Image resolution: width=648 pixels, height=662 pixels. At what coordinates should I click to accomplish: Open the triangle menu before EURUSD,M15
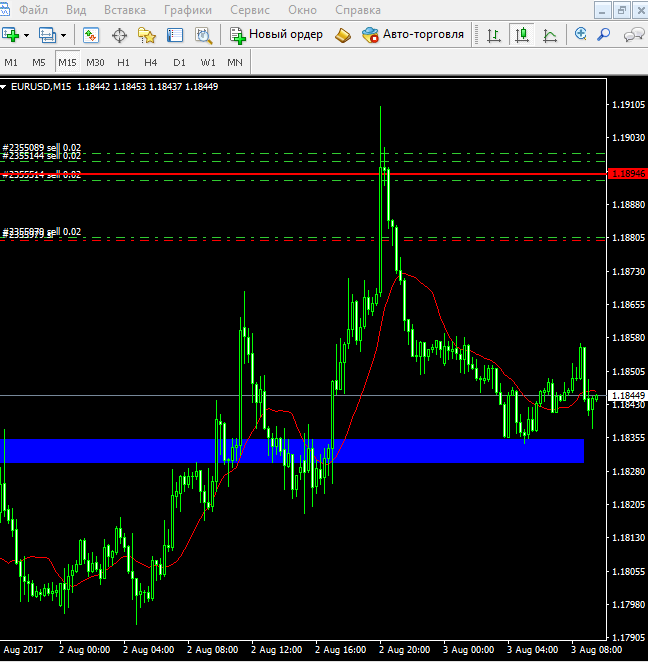[3, 87]
